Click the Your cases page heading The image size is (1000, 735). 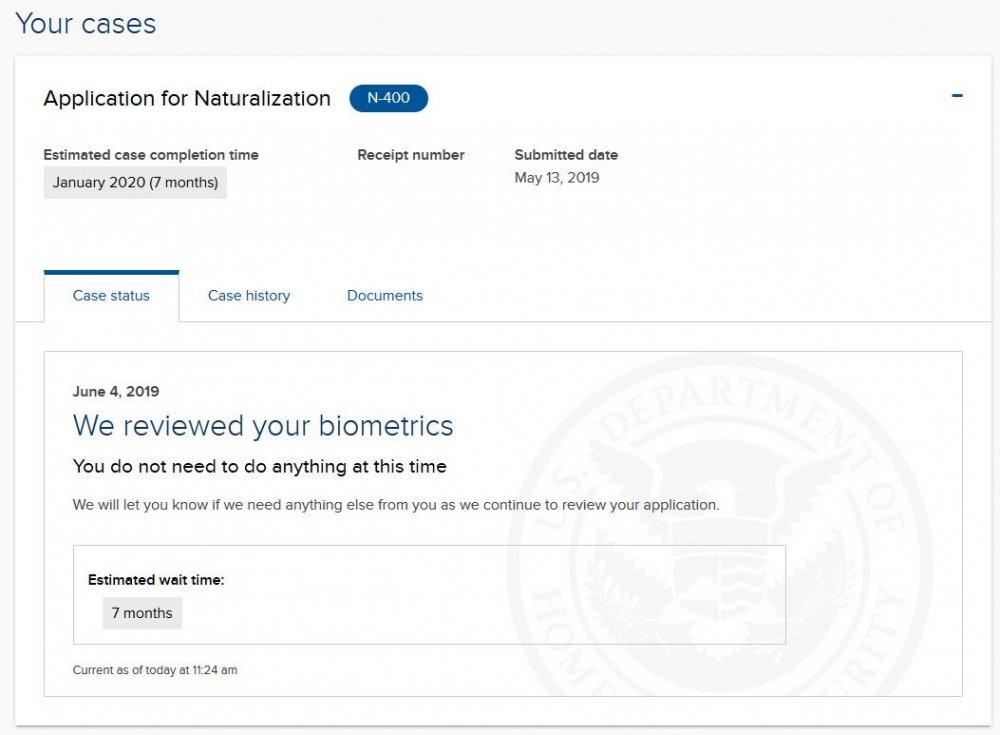click(86, 24)
